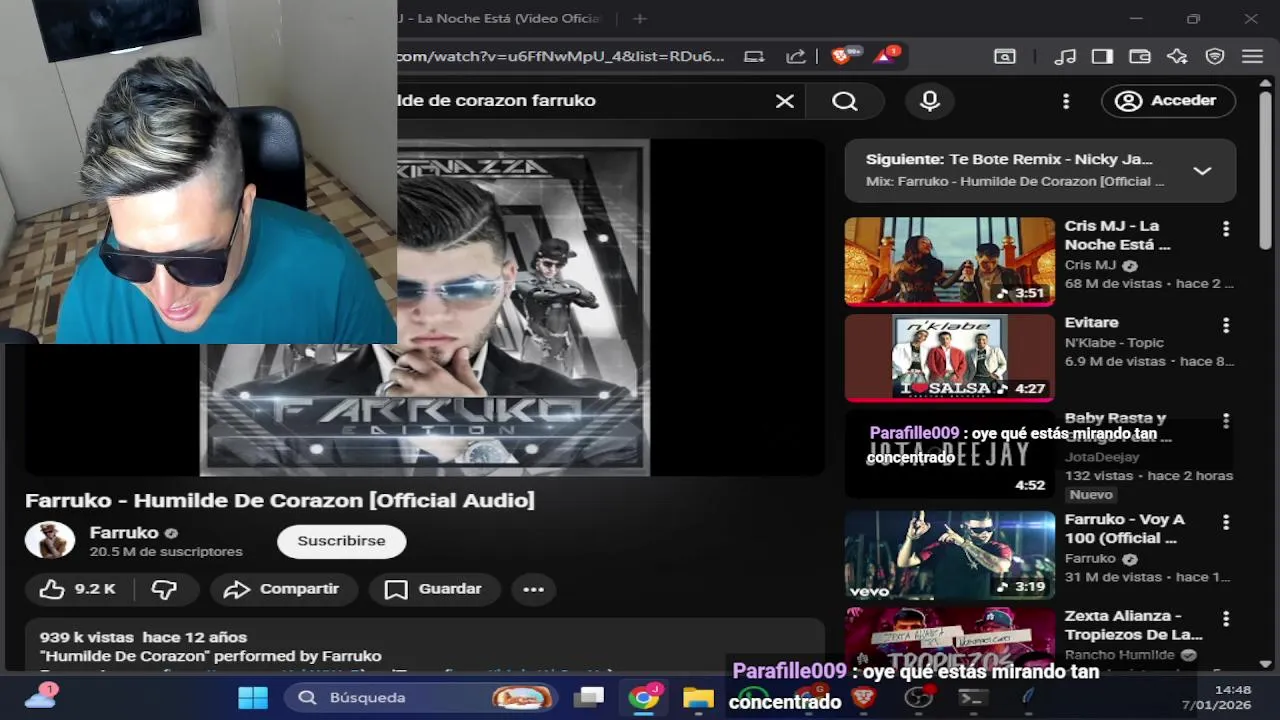Click the picture search icon in Brave toolbar

point(1004,57)
